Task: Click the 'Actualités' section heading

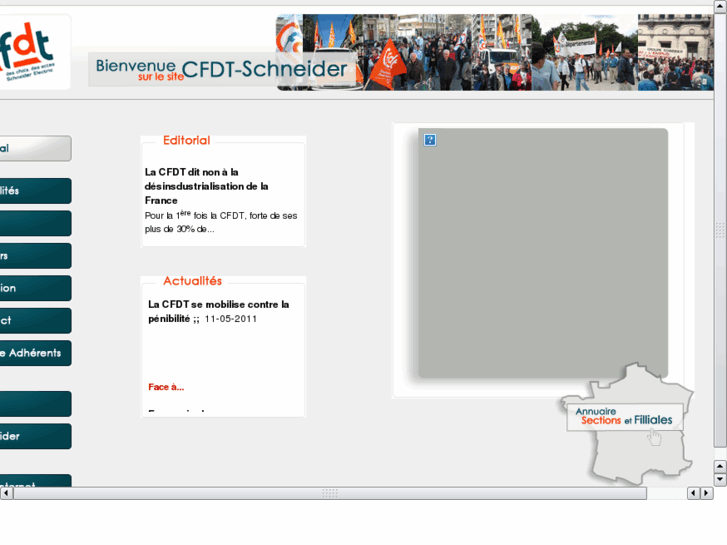Action: 192,281
